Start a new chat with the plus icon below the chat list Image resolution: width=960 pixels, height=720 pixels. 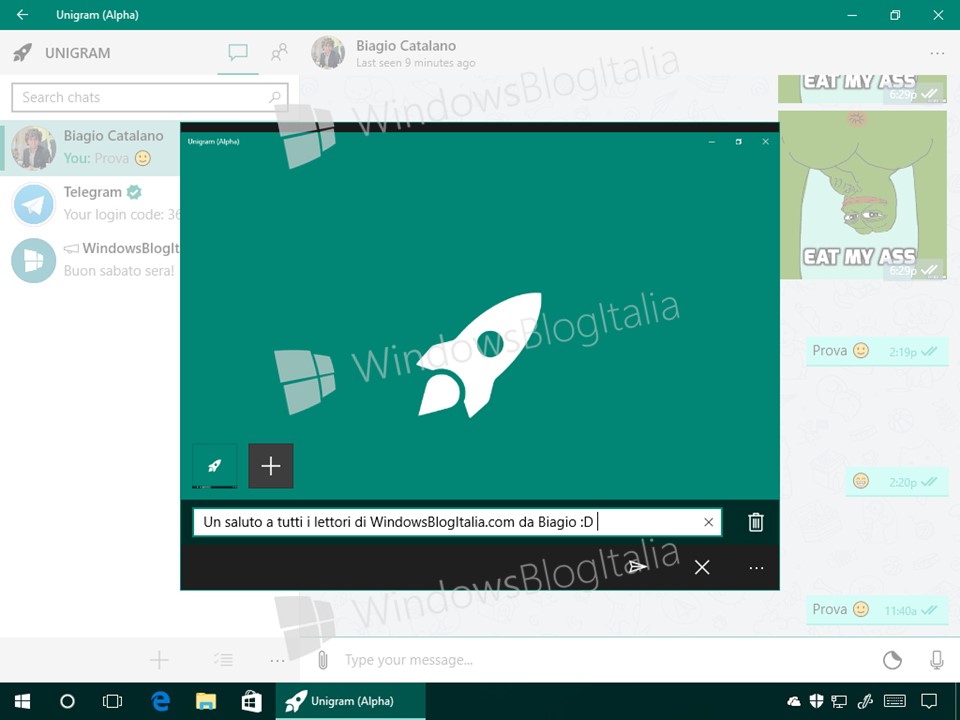(x=159, y=659)
